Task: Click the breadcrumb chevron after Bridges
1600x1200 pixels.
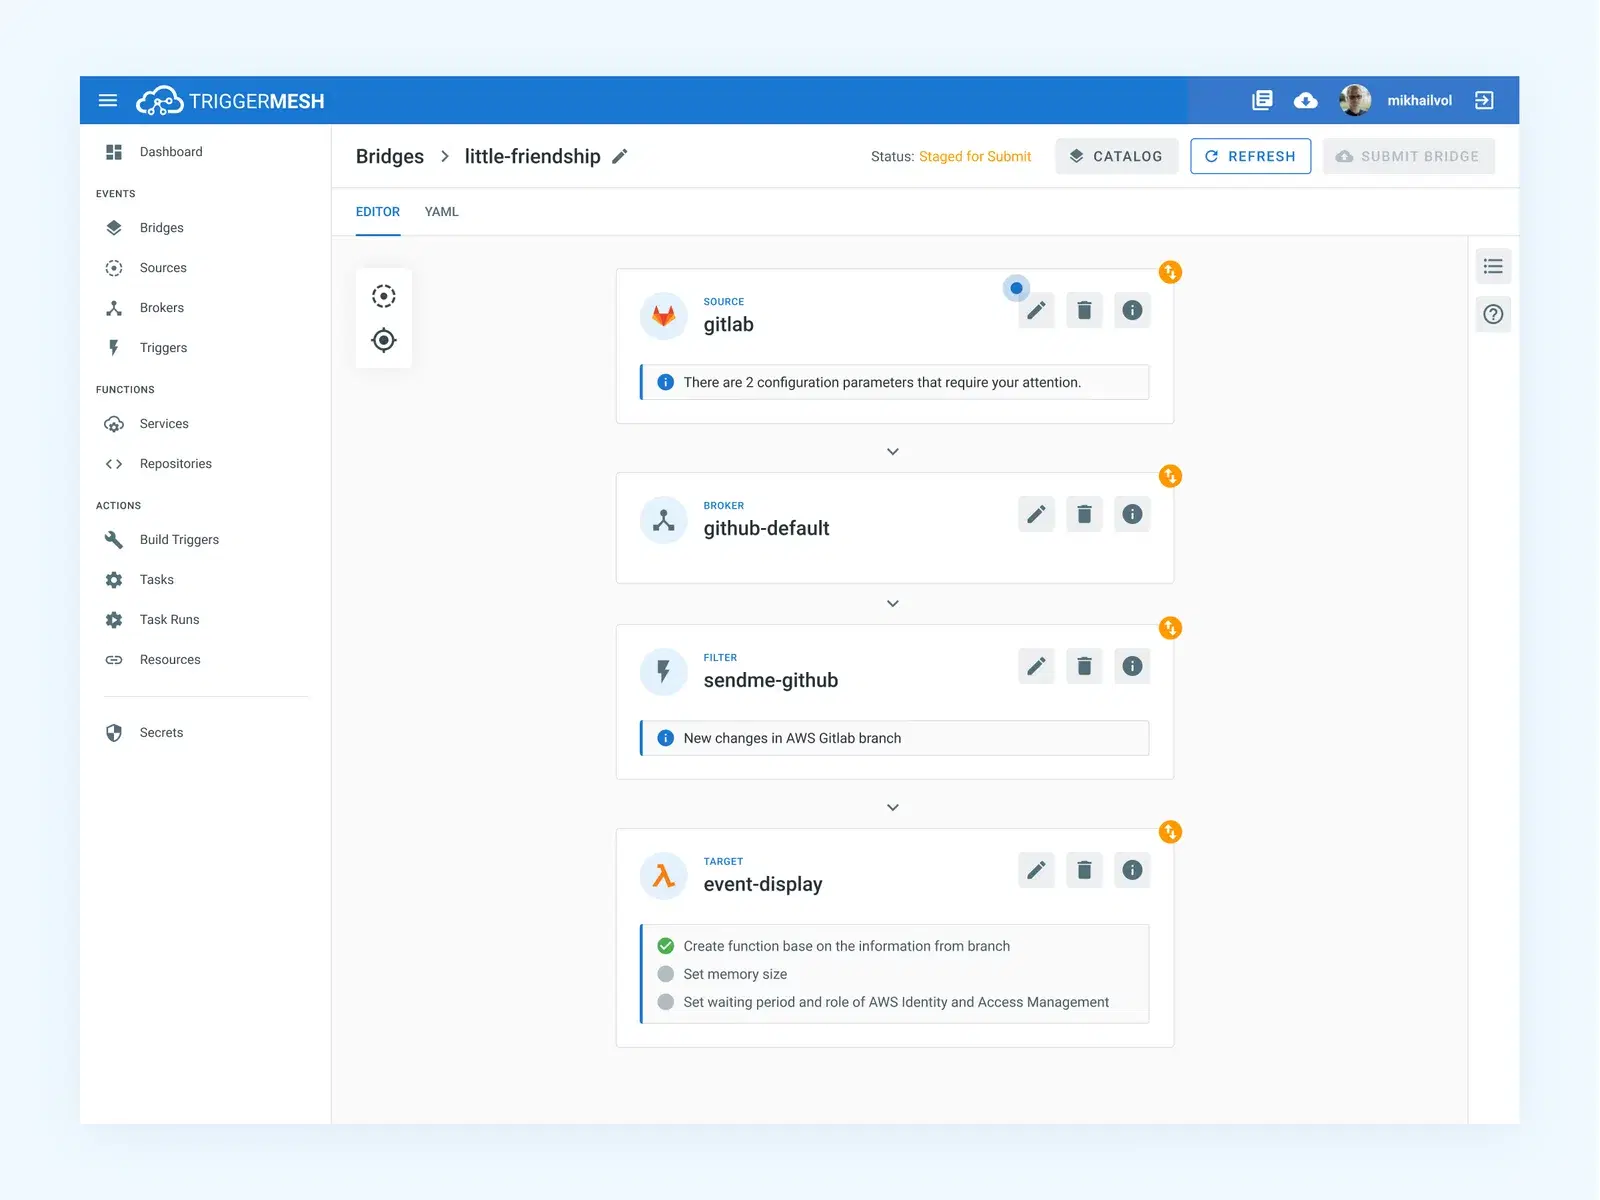Action: click(445, 156)
